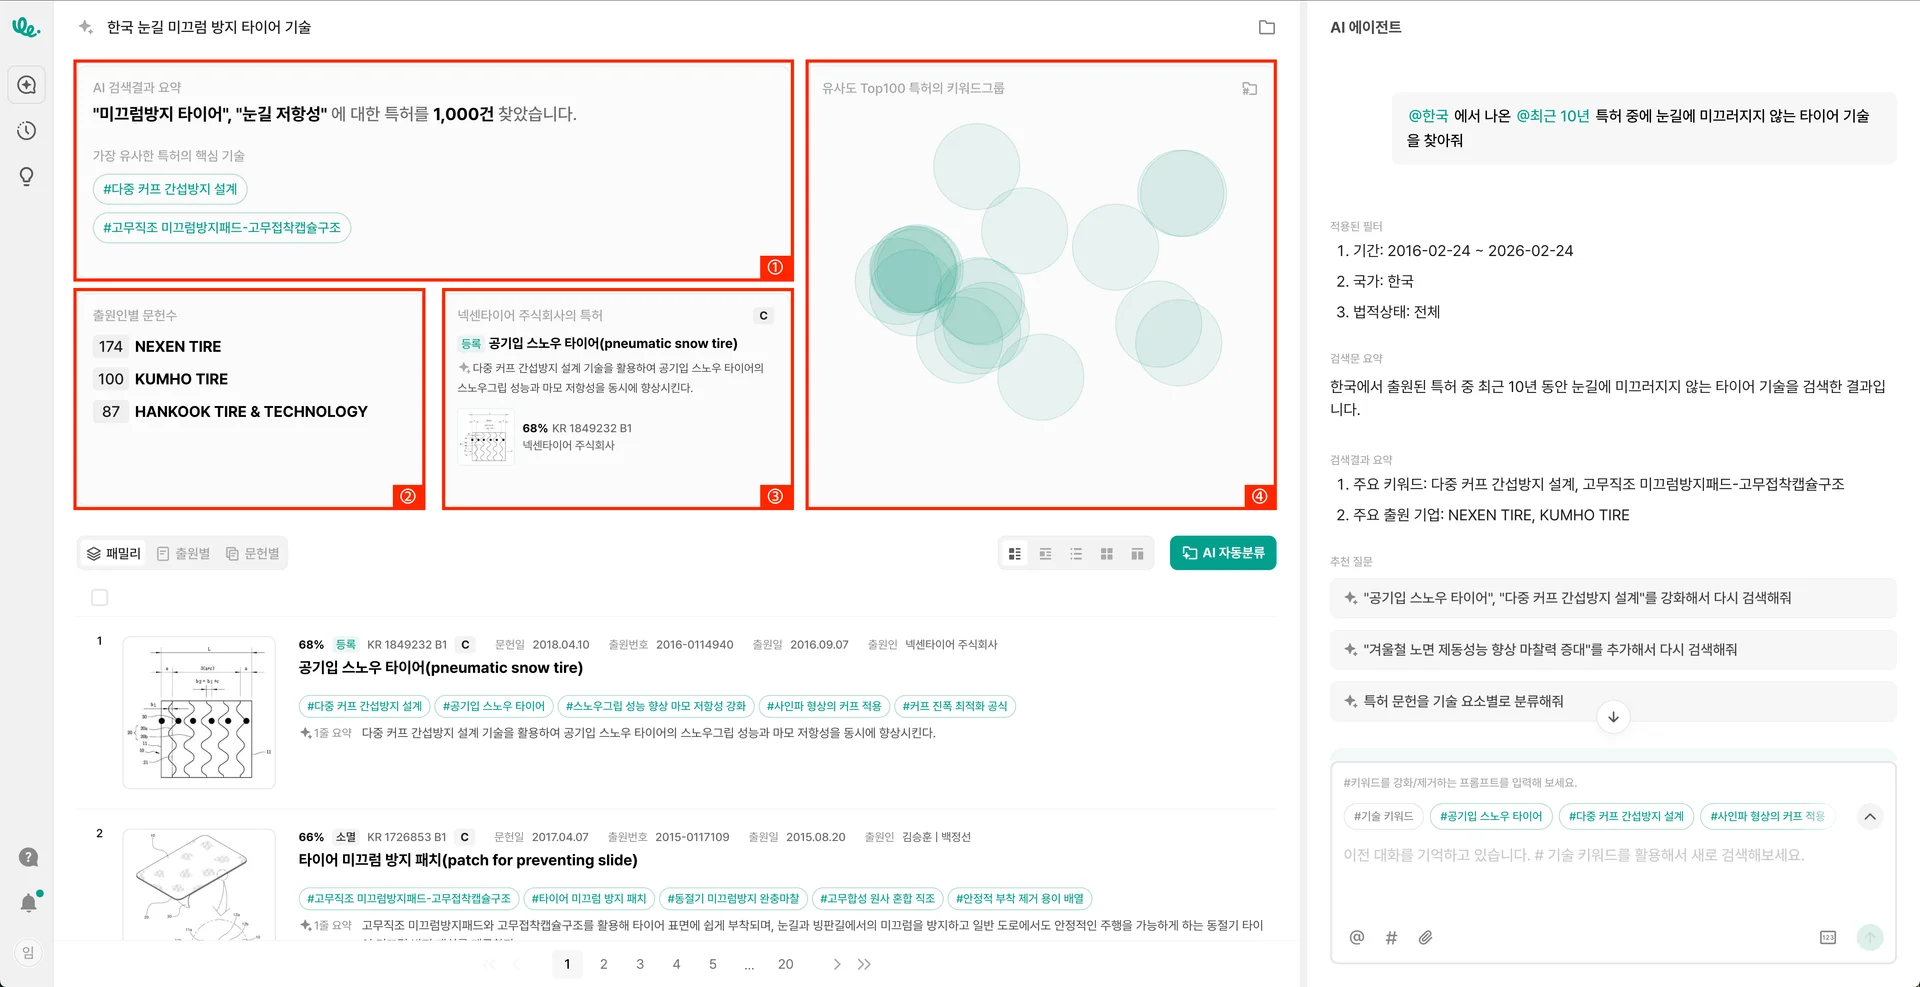Click the @최근 10년 mention in the chat message
Screen dimensions: 1920x987
tap(1553, 116)
